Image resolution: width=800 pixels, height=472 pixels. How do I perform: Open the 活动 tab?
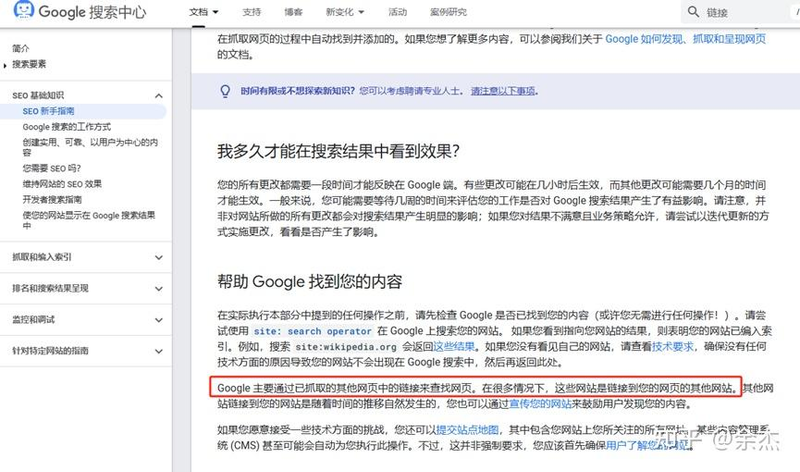pos(397,12)
